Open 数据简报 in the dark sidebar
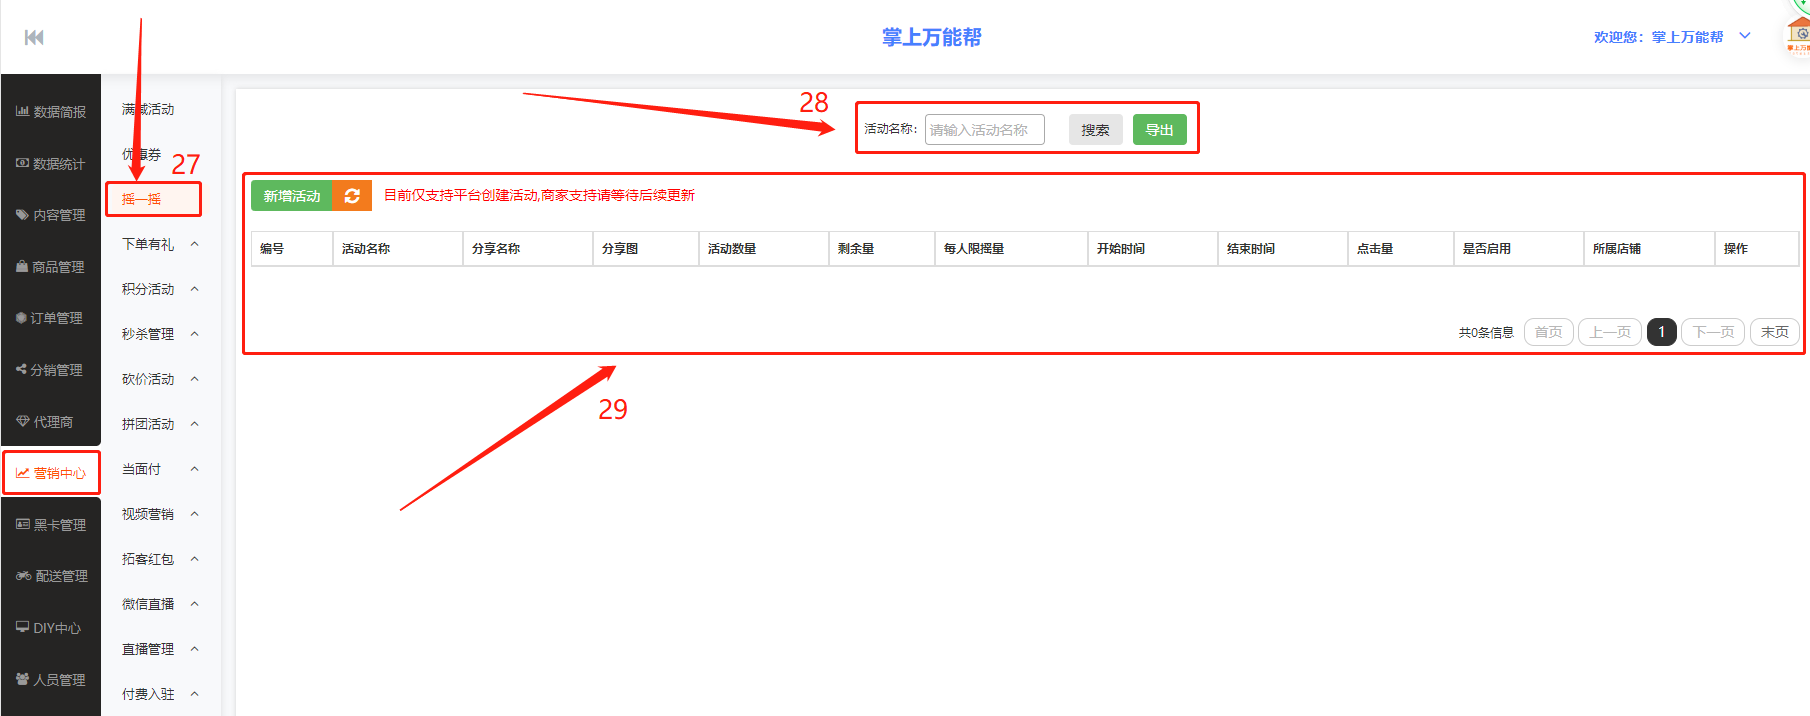Screen dimensions: 1810x716 (x=51, y=112)
